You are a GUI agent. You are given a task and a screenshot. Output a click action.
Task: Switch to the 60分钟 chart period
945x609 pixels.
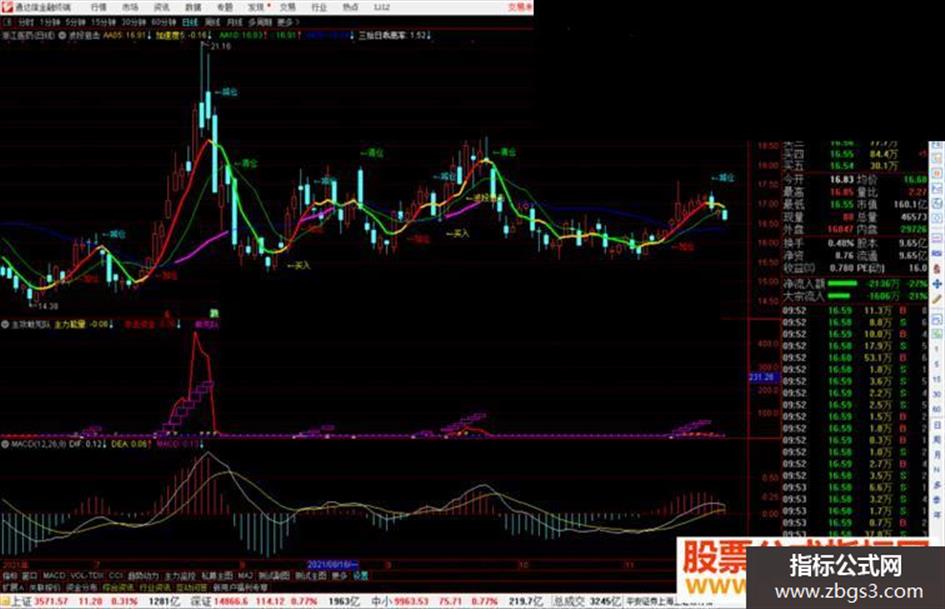pyautogui.click(x=163, y=22)
